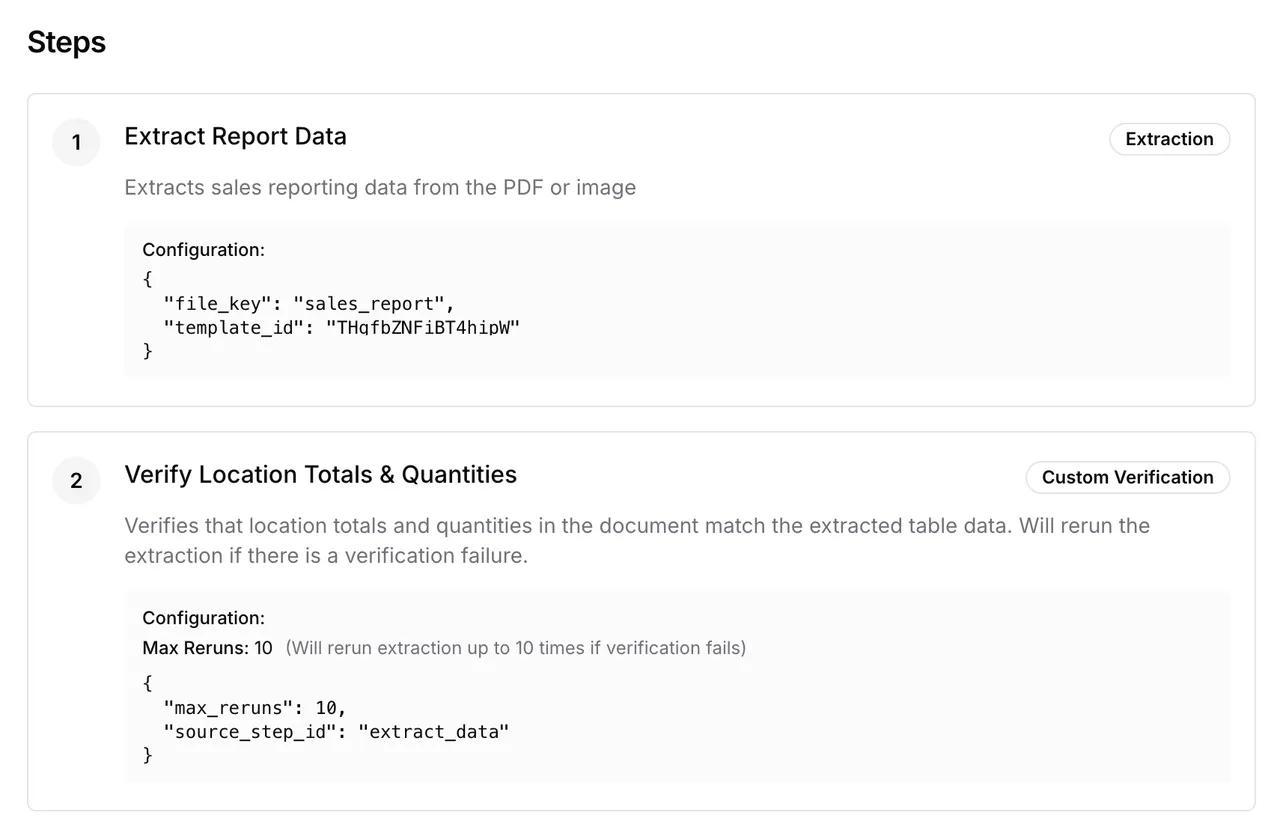Open the Extract Report Data step title

point(235,136)
